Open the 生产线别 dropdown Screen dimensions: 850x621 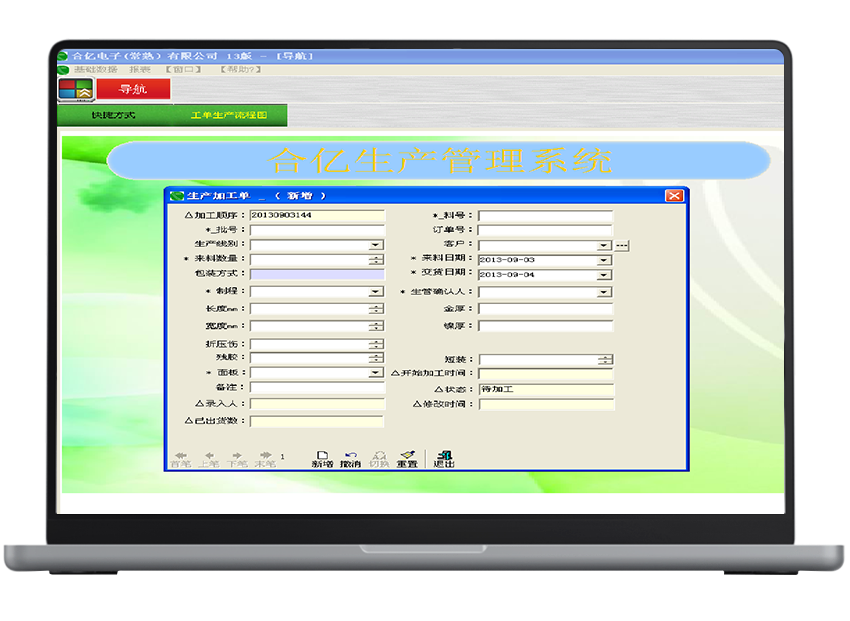376,244
